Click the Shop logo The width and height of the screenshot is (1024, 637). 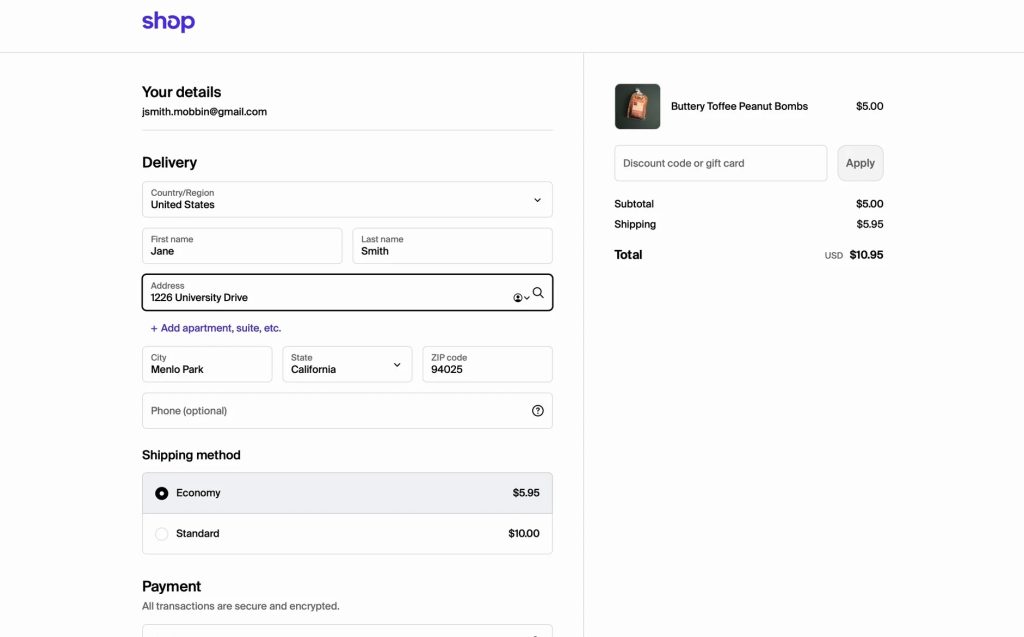(168, 22)
